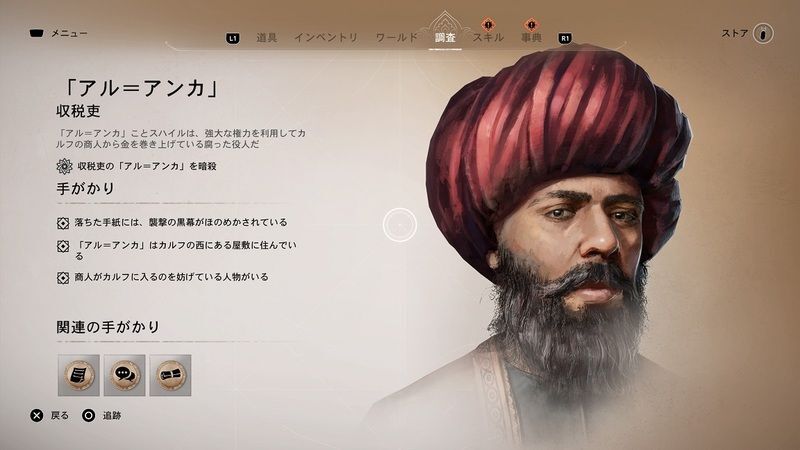800x450 pixels.
Task: Select the merchant obstruction clue marker
Action: tap(63, 278)
